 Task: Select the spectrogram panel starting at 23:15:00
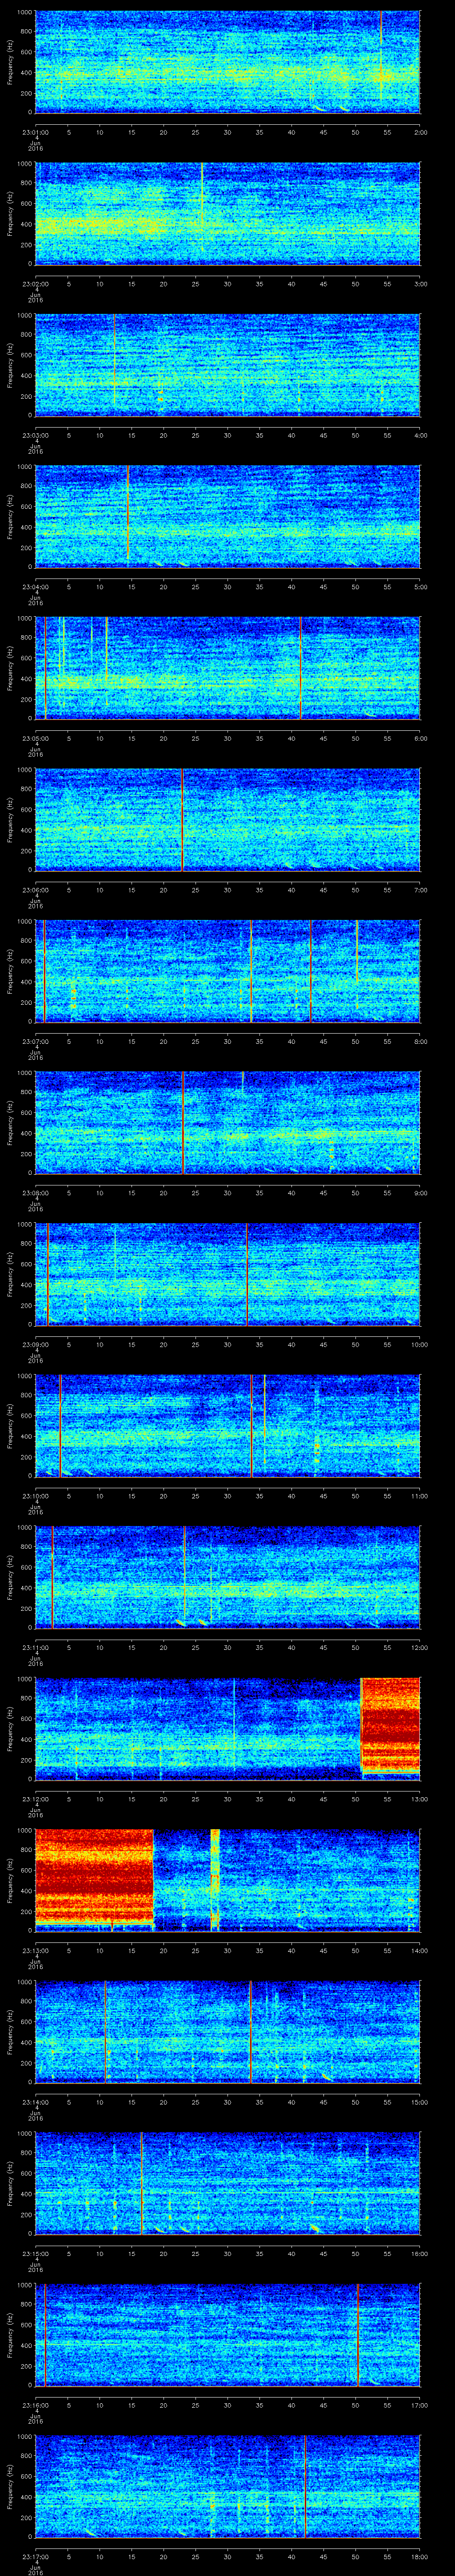[x=227, y=2183]
